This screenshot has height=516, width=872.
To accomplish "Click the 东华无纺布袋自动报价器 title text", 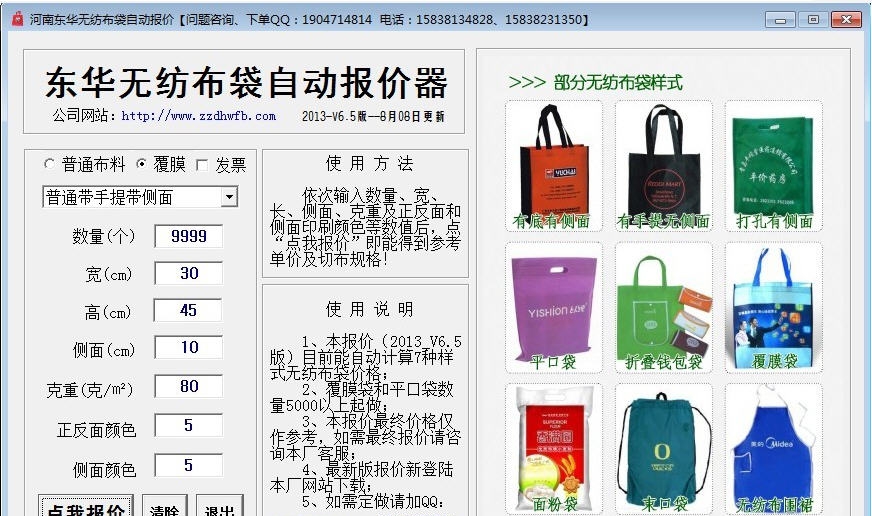I will pyautogui.click(x=246, y=83).
